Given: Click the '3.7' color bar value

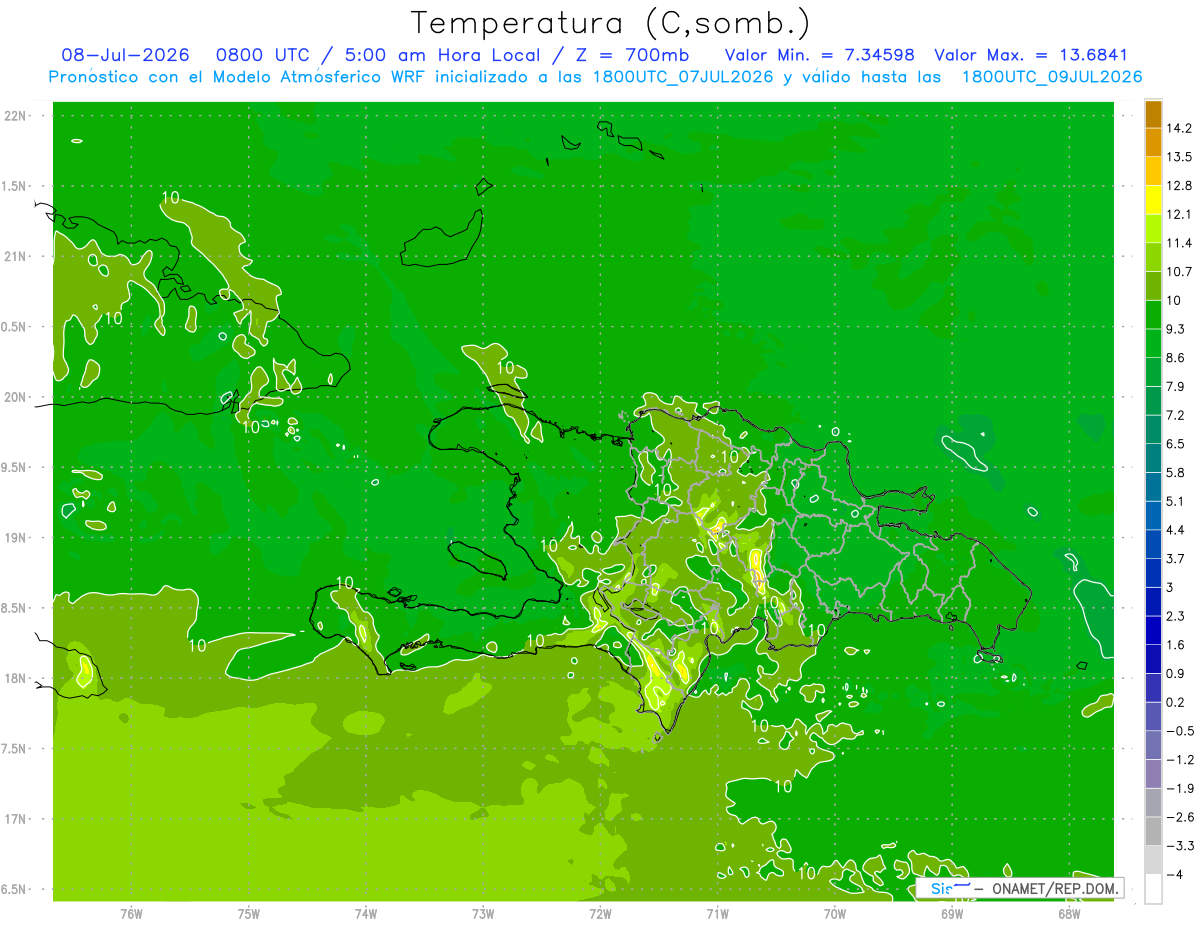Looking at the screenshot, I should coord(1175,558).
